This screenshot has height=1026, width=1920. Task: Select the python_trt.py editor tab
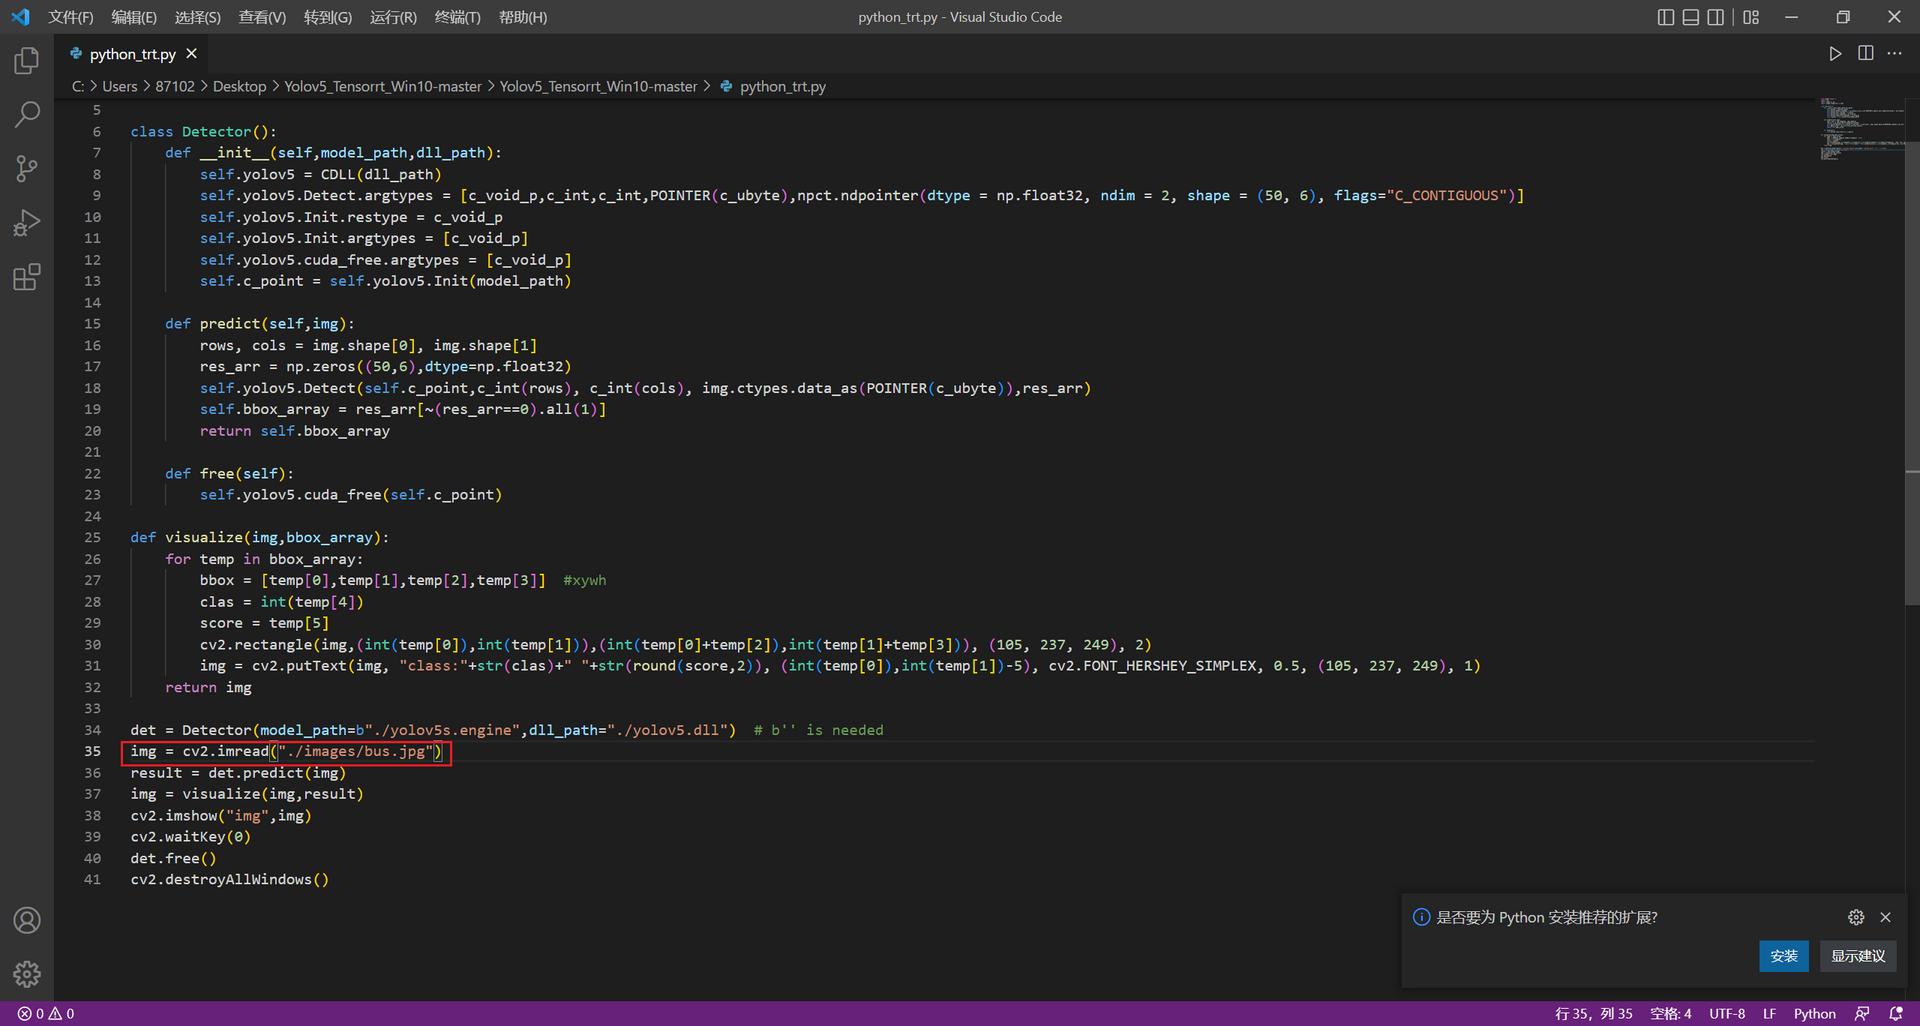[132, 54]
